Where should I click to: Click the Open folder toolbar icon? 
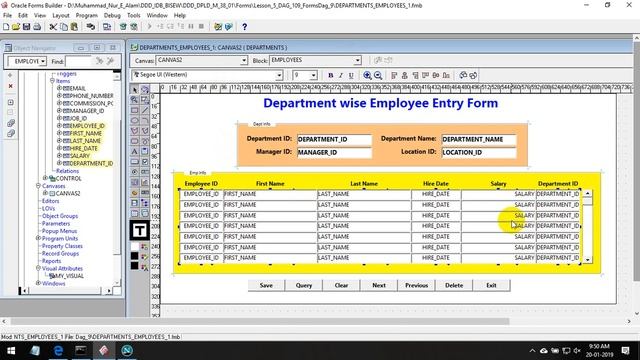coord(16,27)
